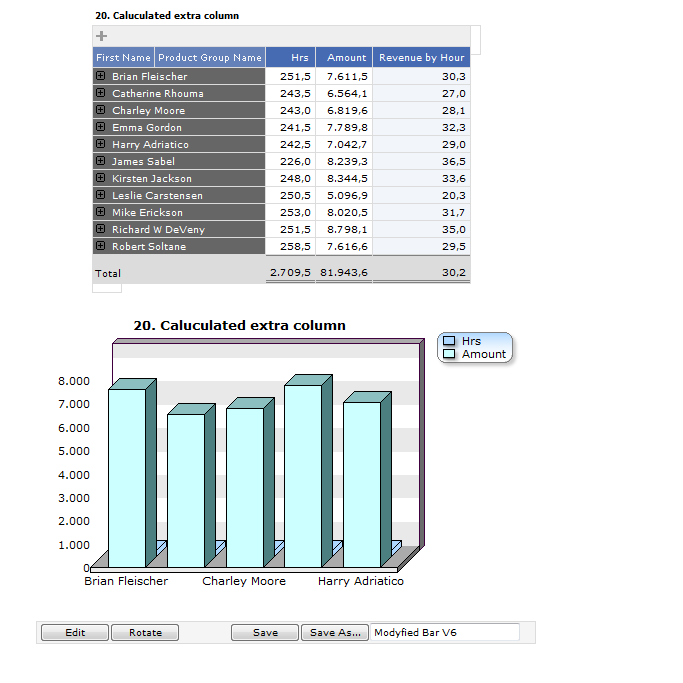Expand the James Sabel row

tap(100, 161)
